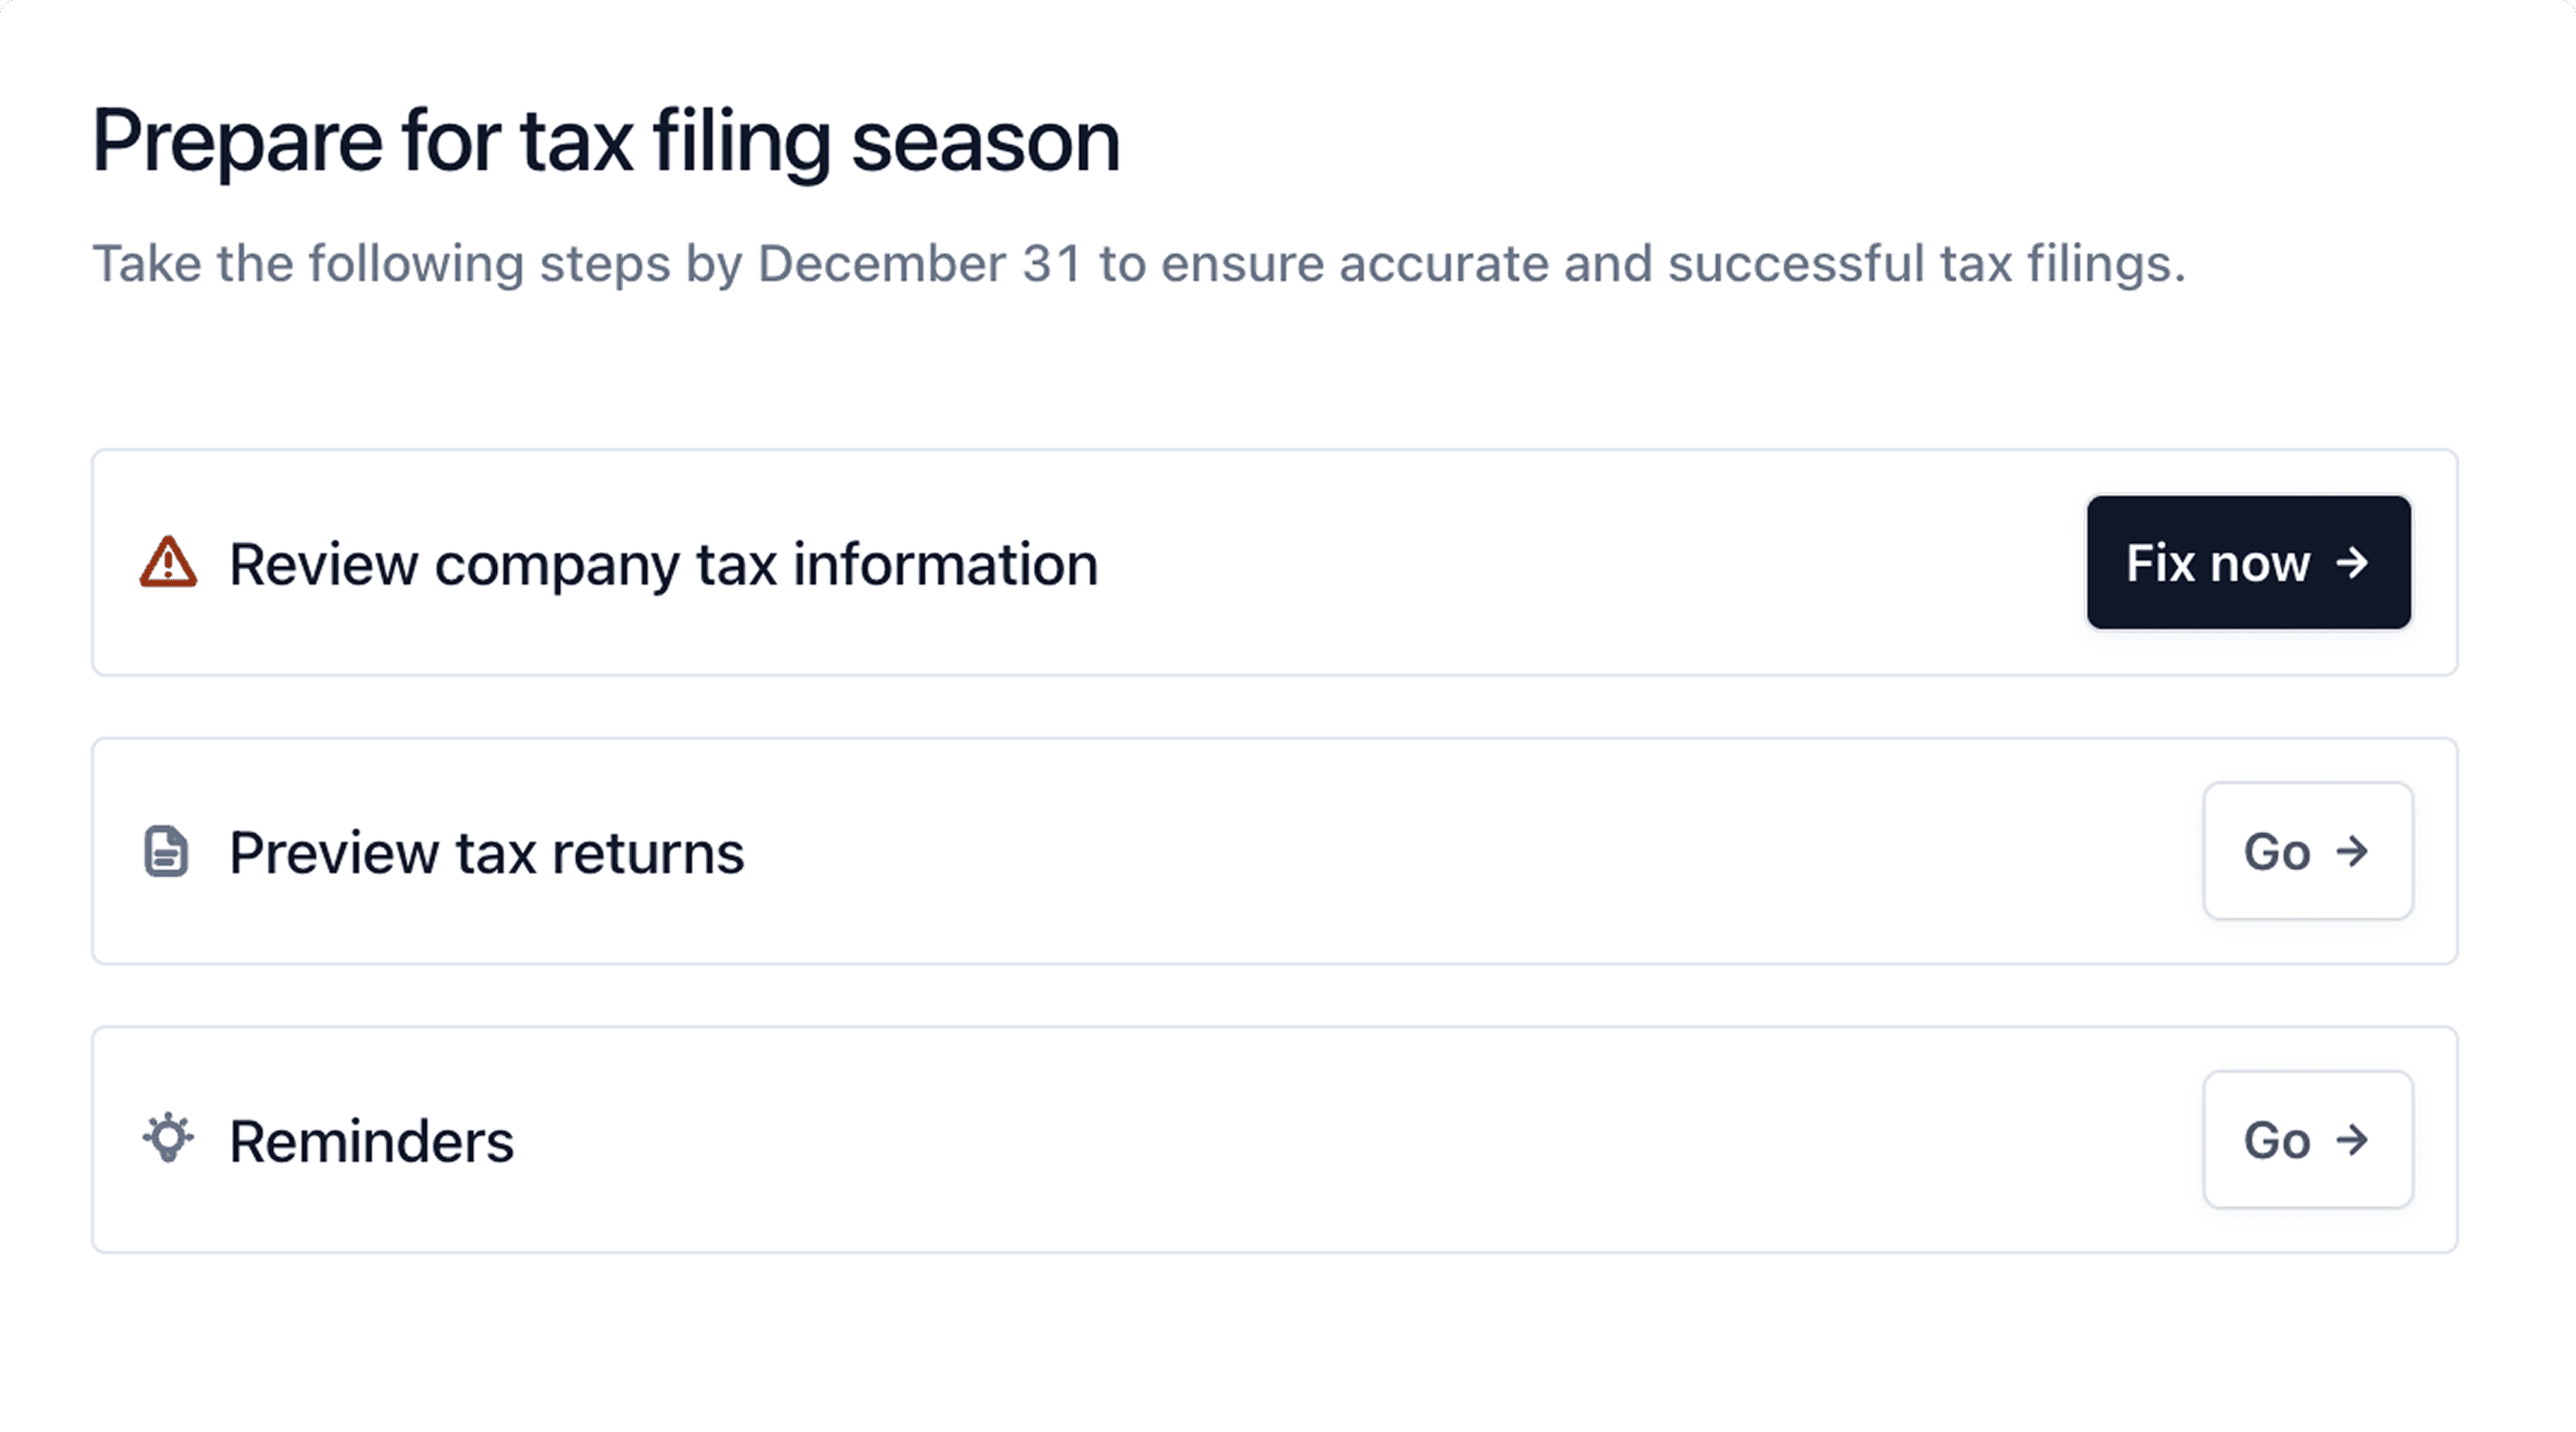Screen dimensions: 2576x1432
Task: Click the Prepare for tax filing season heading
Action: pos(606,142)
